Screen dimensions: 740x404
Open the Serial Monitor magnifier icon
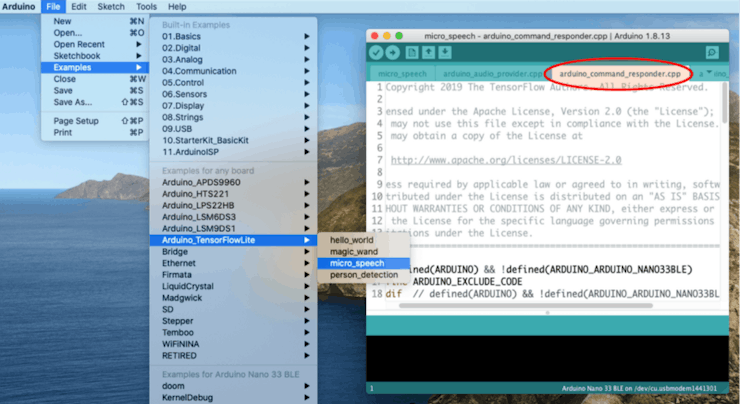pyautogui.click(x=712, y=52)
